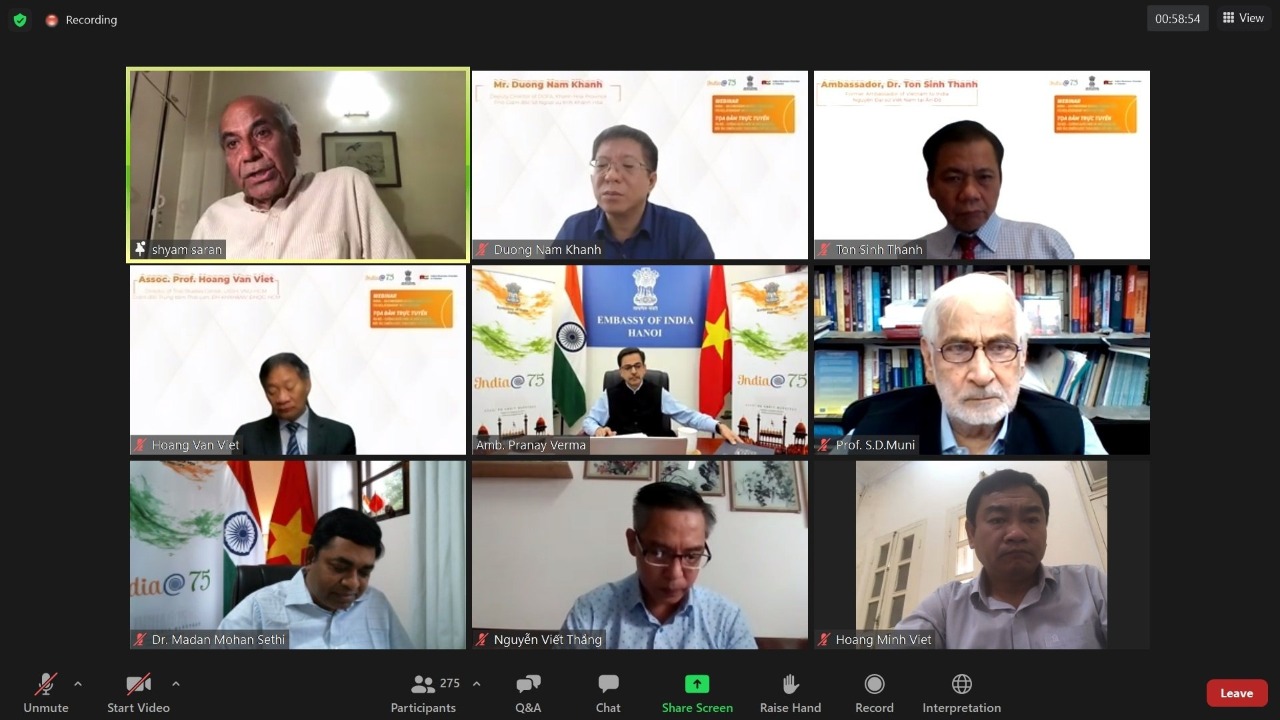Click the red Recording indicator
The width and height of the screenshot is (1280, 720).
(x=81, y=20)
